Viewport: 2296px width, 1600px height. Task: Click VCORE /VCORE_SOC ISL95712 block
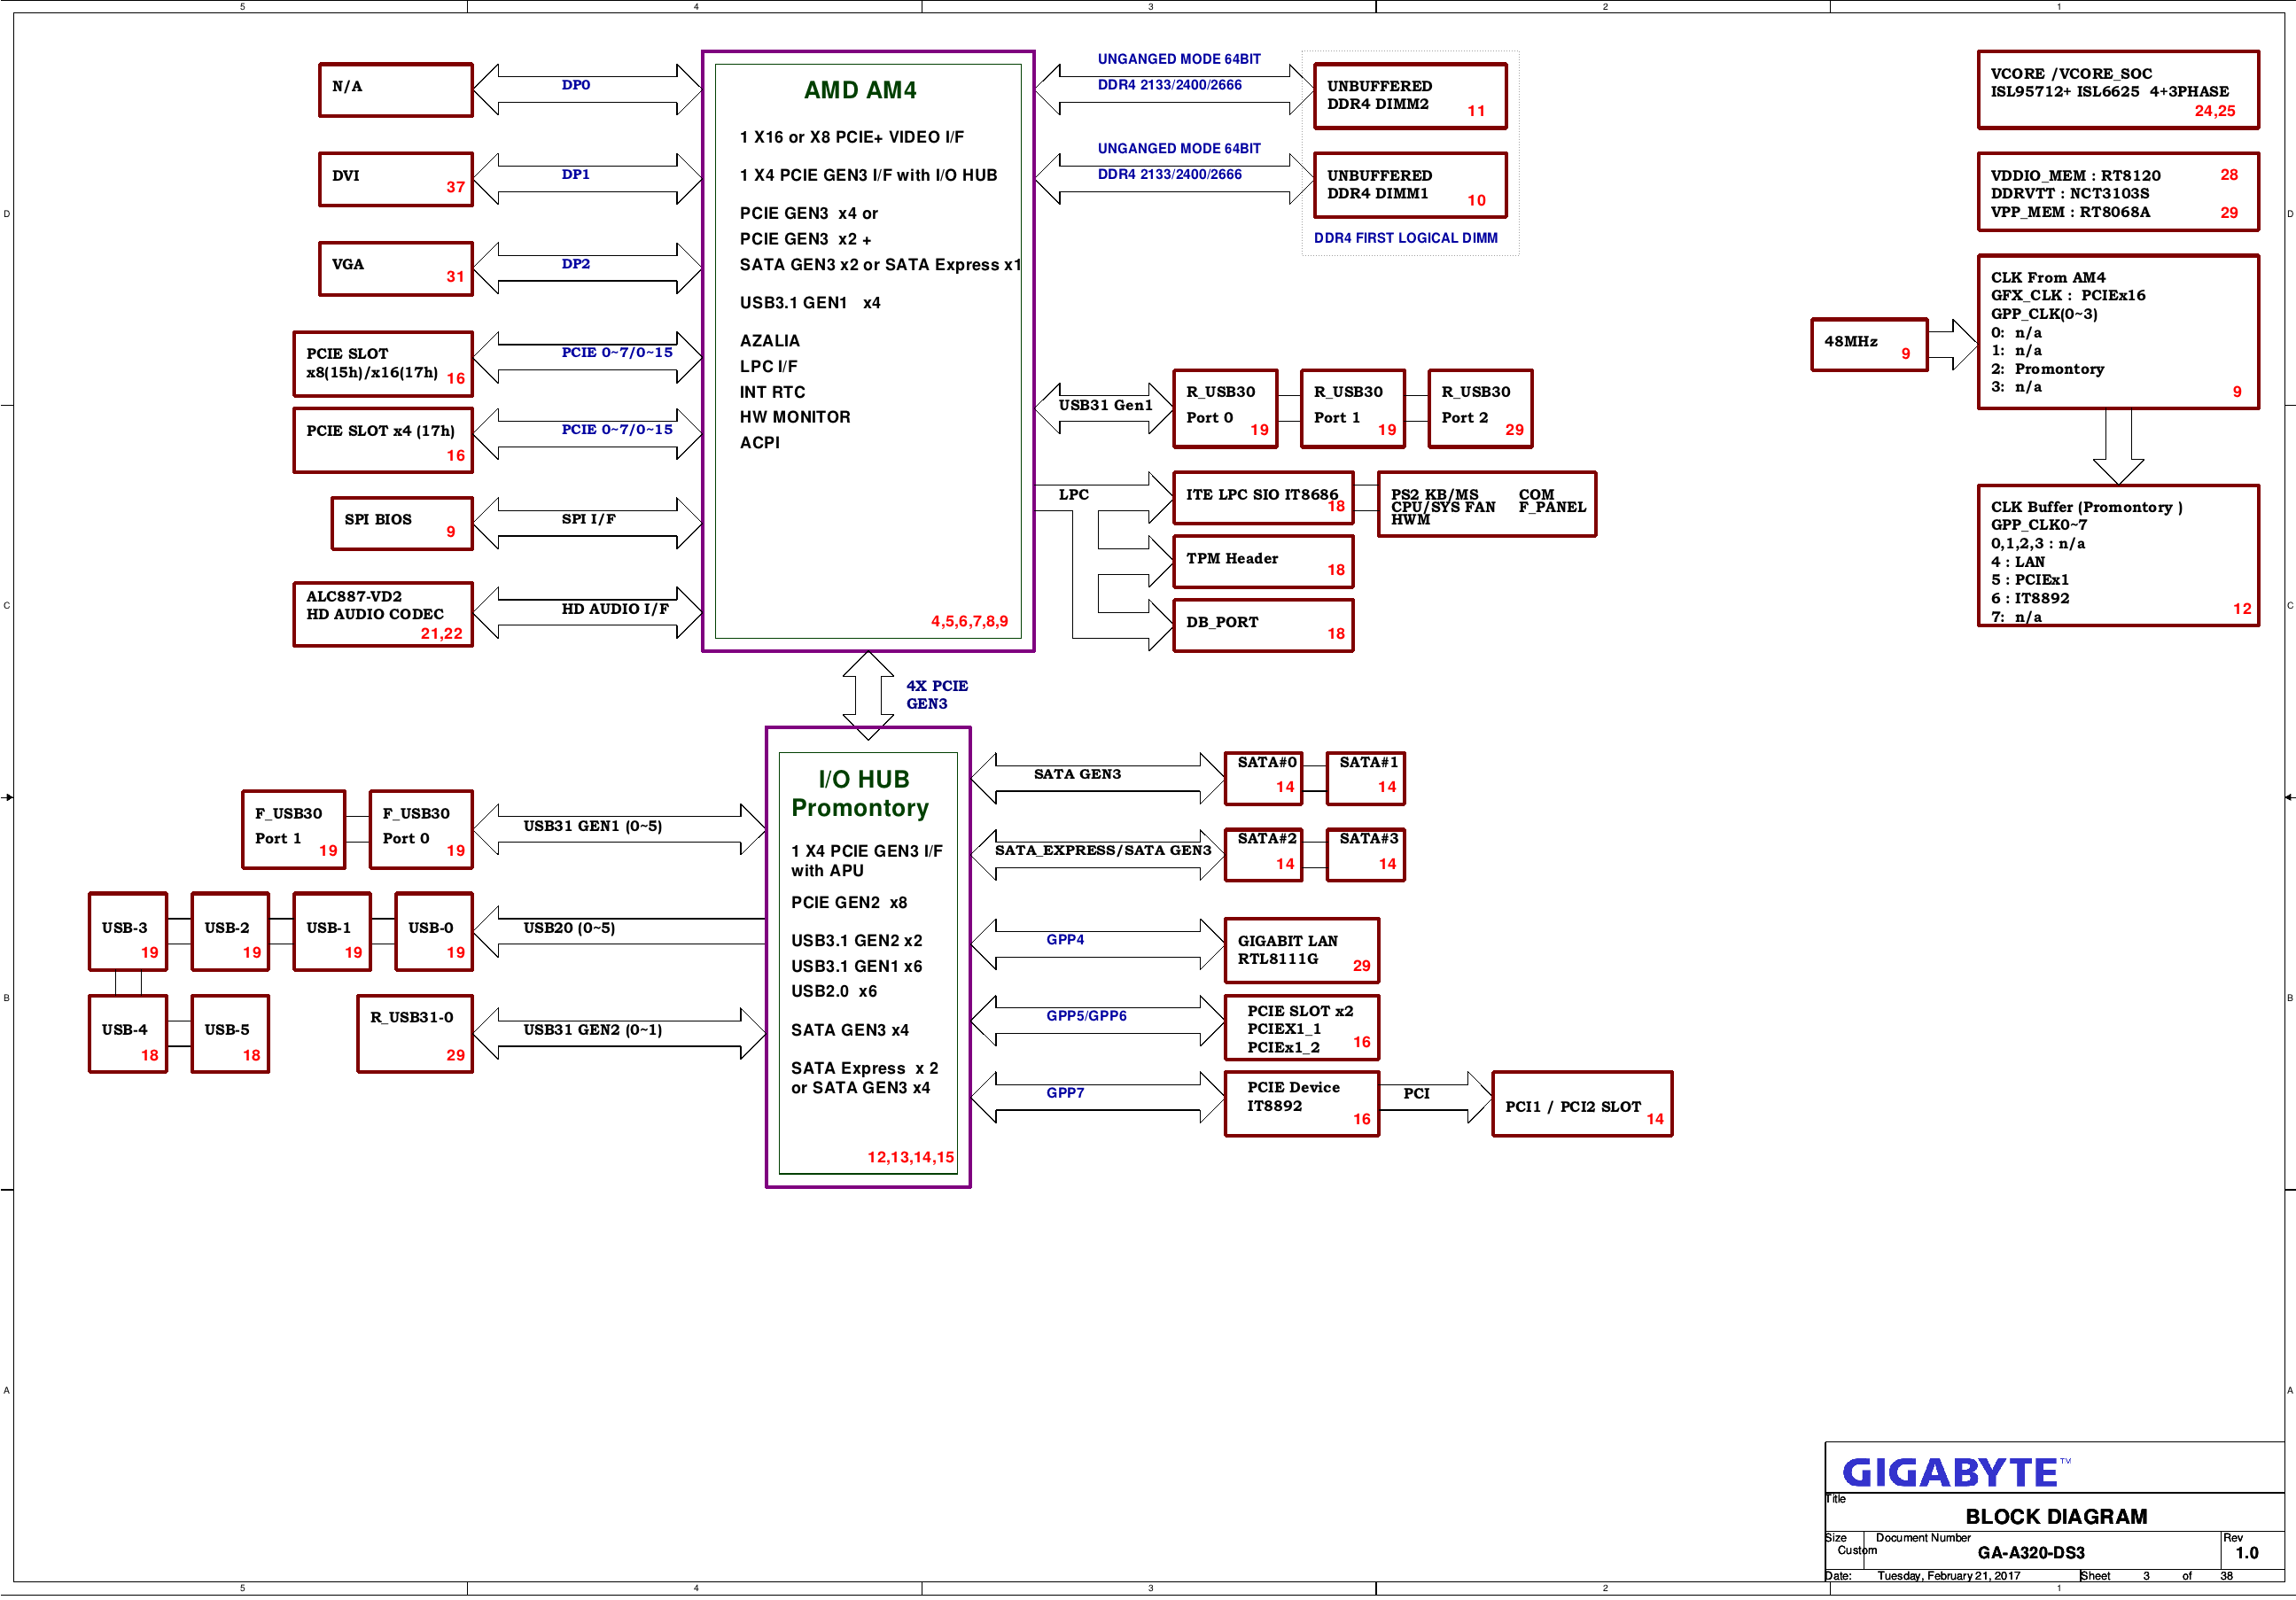coord(2118,90)
